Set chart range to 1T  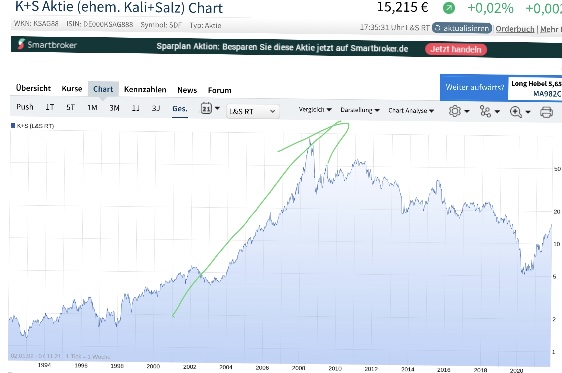click(50, 107)
